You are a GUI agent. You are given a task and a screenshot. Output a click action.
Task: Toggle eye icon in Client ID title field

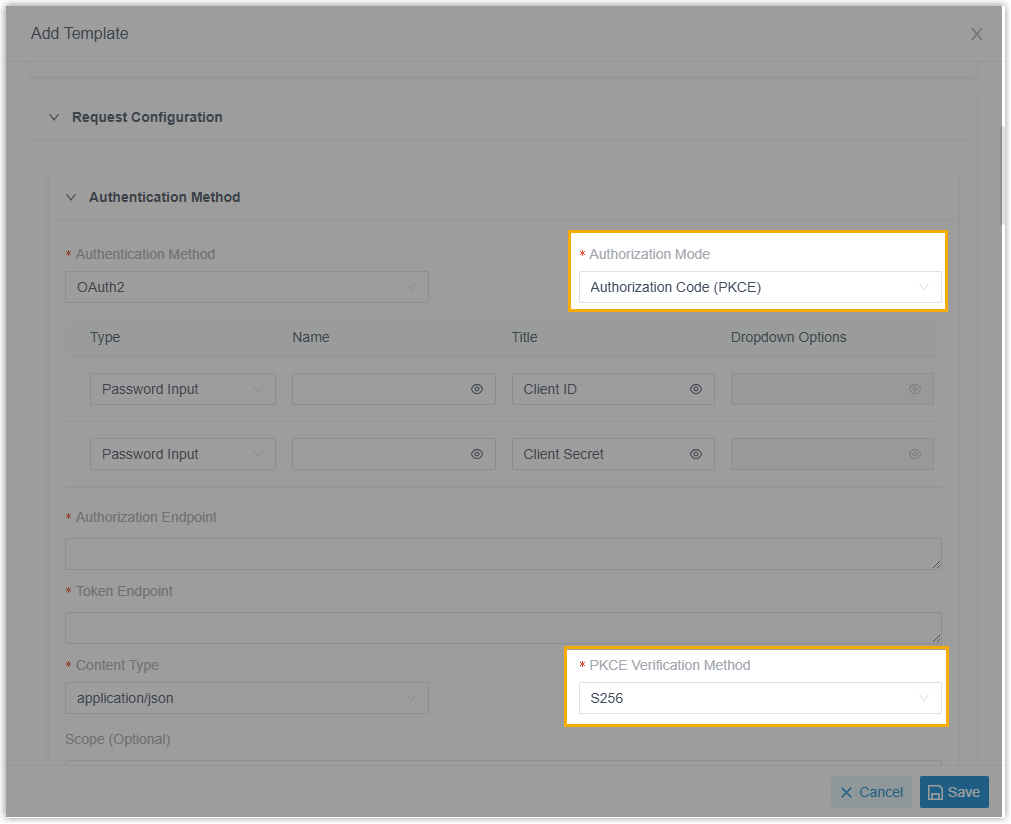696,389
